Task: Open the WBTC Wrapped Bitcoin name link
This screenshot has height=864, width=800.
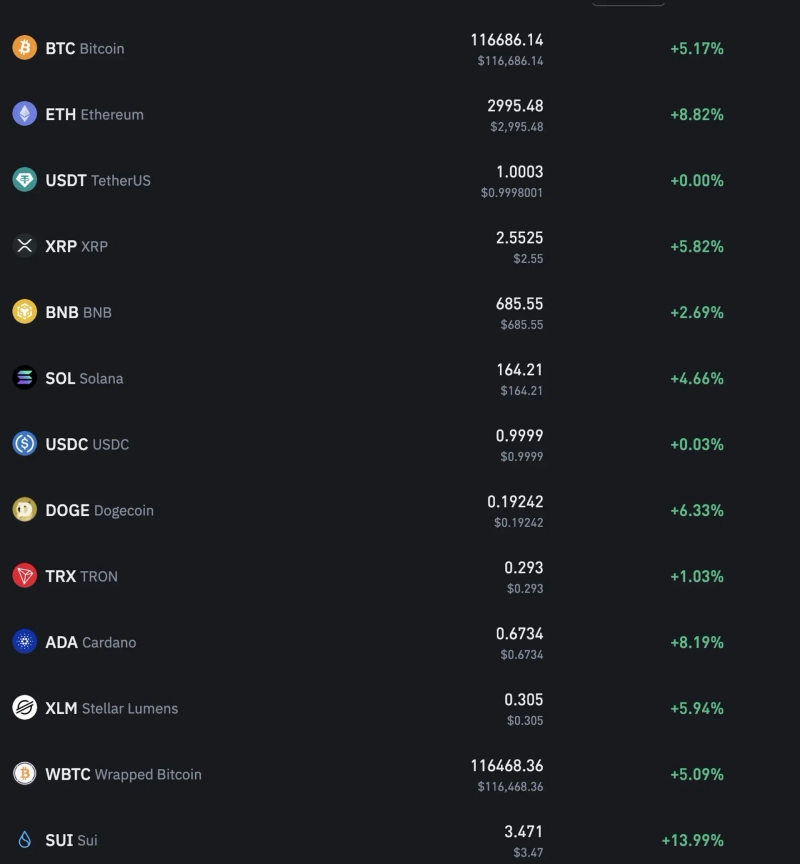Action: [123, 774]
